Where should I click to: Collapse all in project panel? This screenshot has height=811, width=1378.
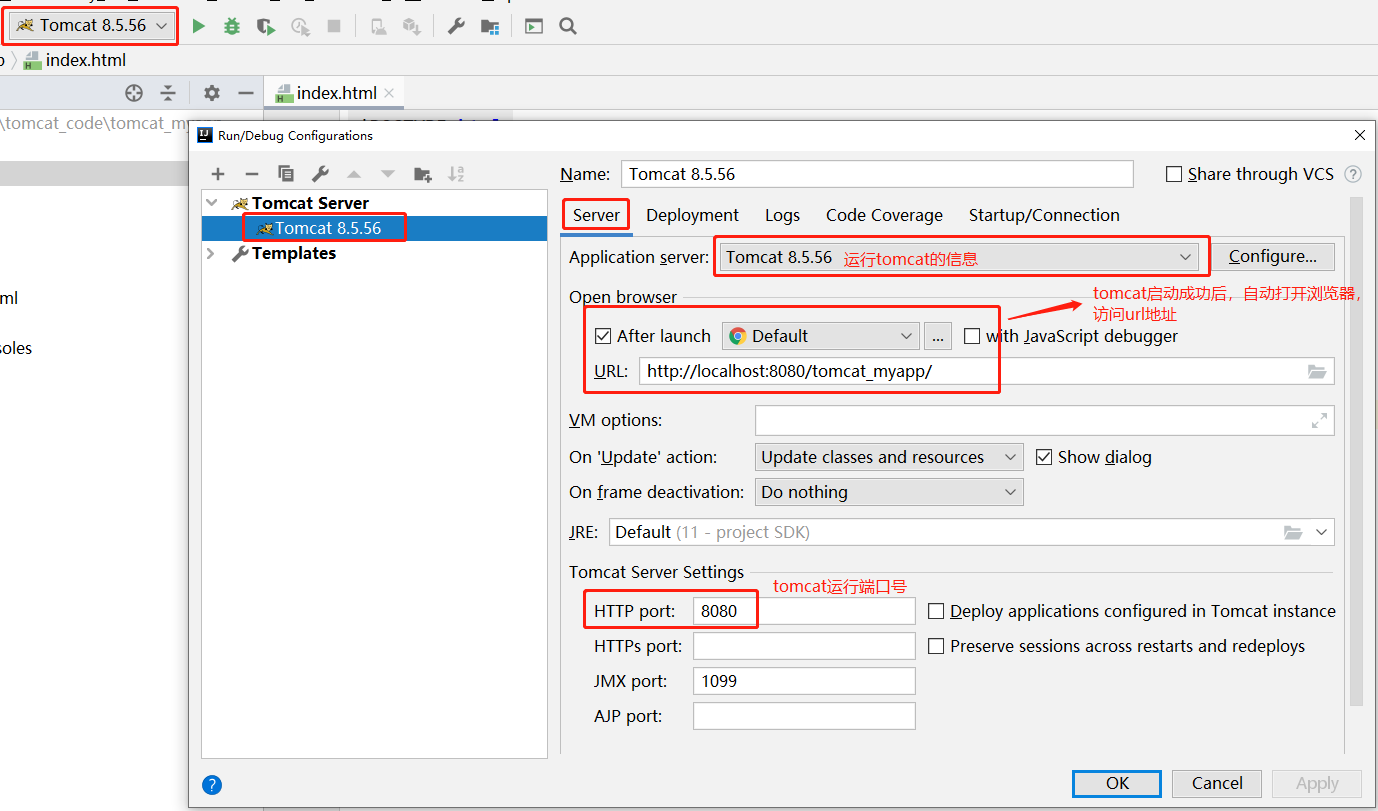click(168, 93)
